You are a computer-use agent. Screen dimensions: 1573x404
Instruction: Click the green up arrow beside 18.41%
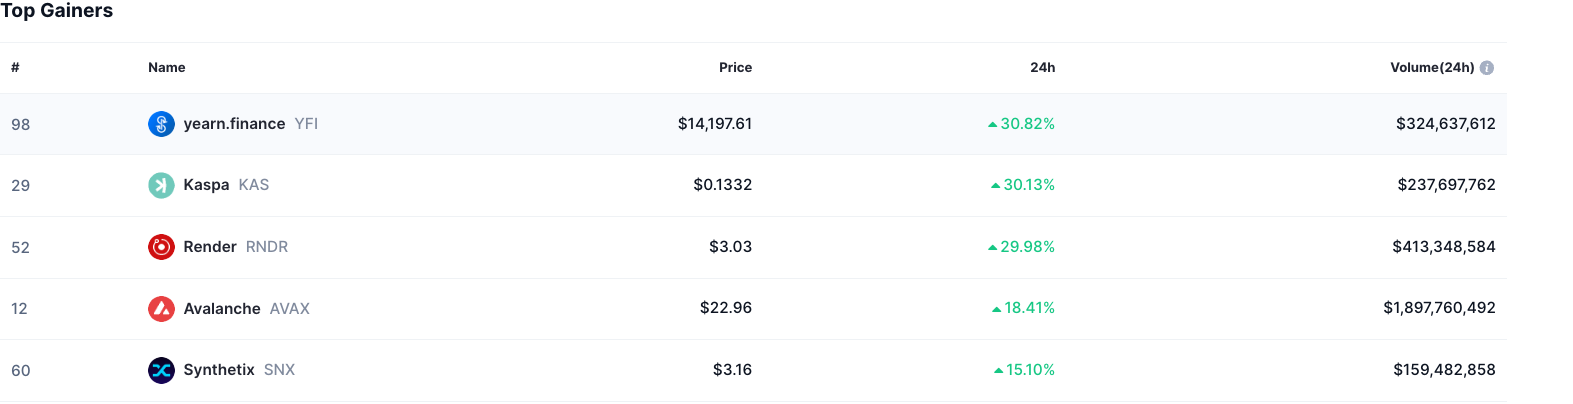pyautogui.click(x=996, y=309)
